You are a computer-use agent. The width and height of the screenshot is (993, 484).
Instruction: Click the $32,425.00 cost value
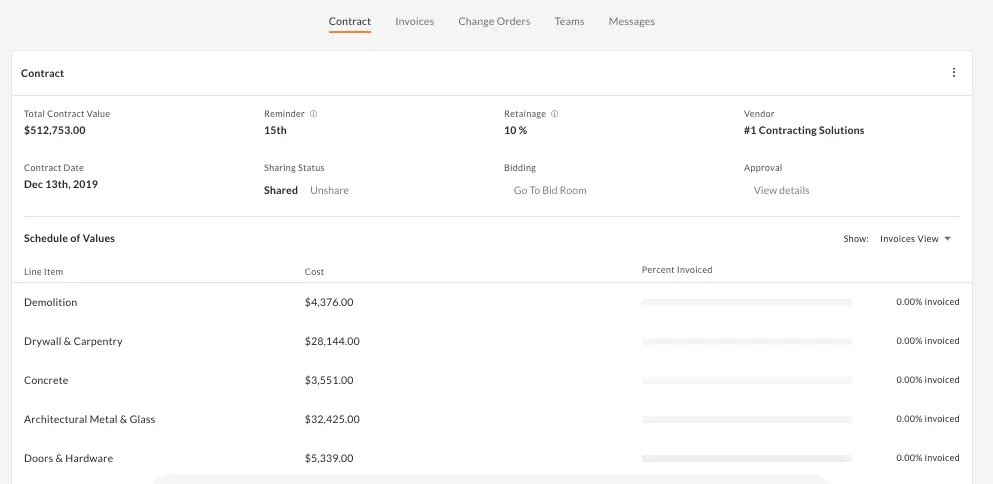[x=332, y=419]
